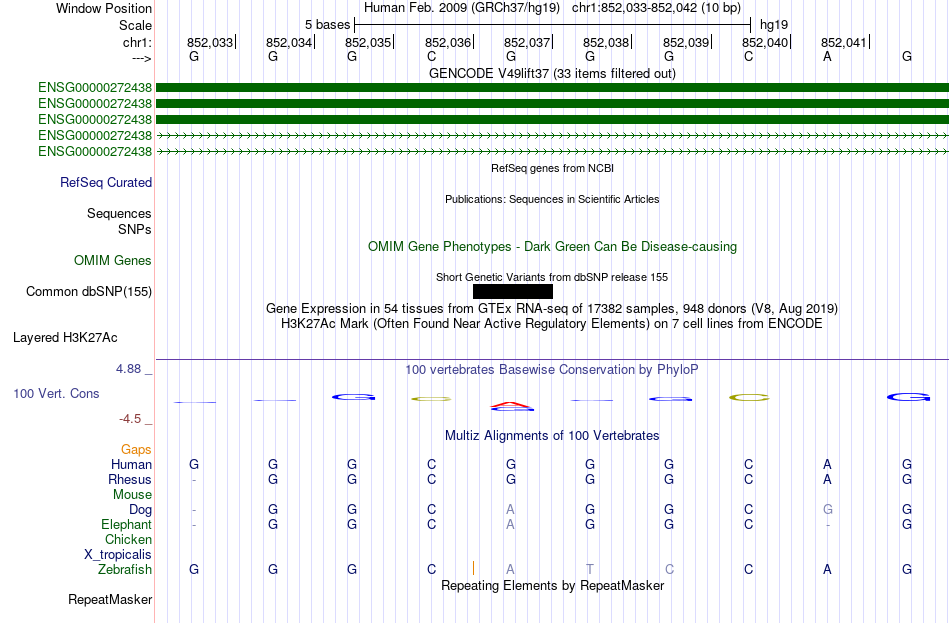Click the red A in the PhyloP logo
Screen dimensions: 950x623
tap(512, 404)
